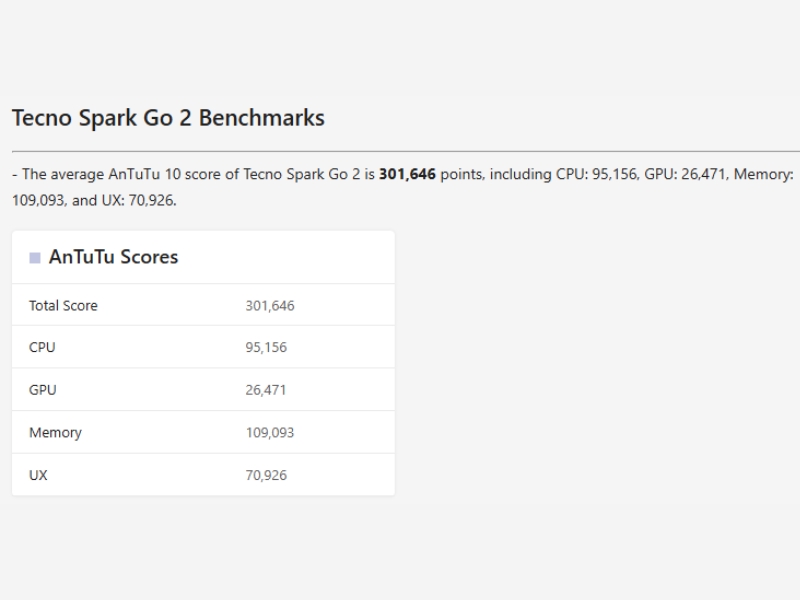Select the Memory row label in the table
Viewport: 800px width, 600px height.
pos(55,433)
